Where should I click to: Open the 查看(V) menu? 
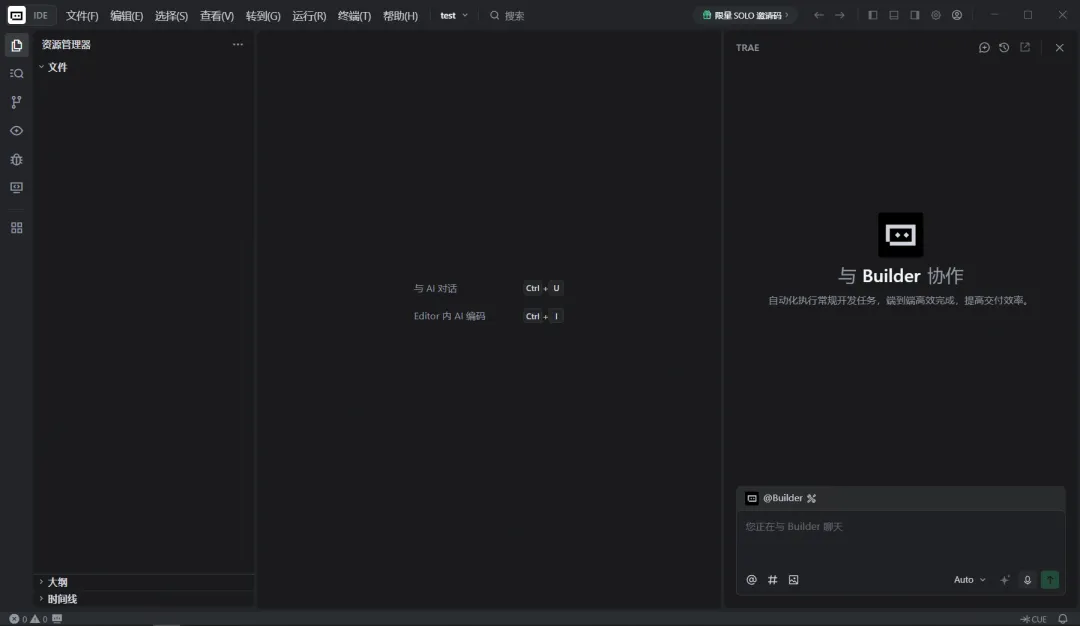click(x=217, y=15)
